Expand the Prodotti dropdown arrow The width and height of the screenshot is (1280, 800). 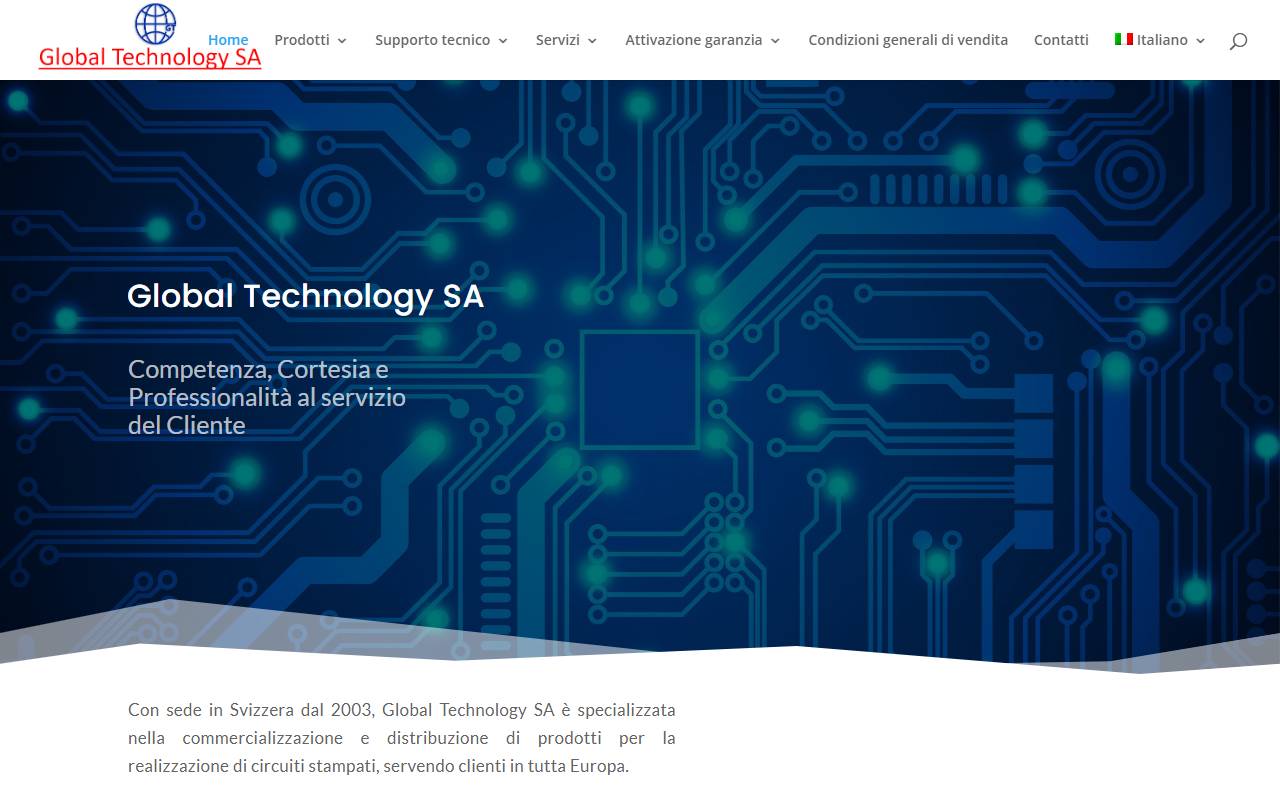342,41
